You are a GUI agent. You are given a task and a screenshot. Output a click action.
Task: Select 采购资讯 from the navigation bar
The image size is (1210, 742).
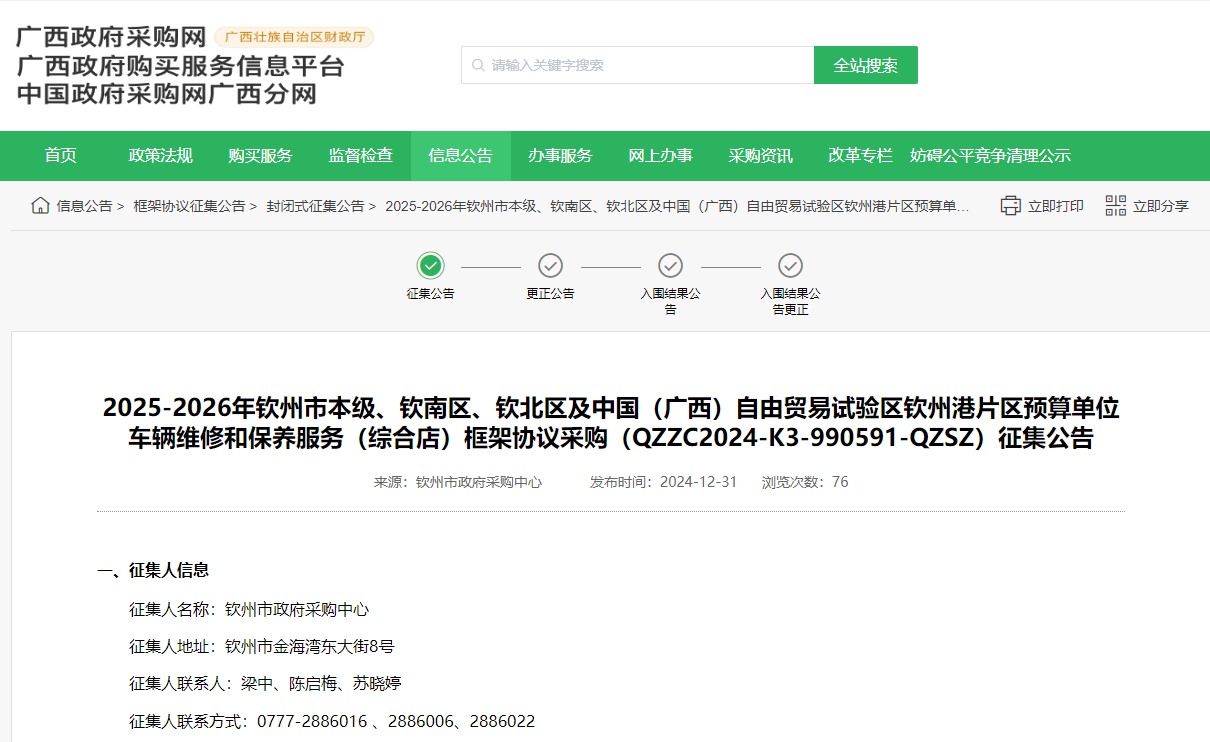pyautogui.click(x=761, y=156)
